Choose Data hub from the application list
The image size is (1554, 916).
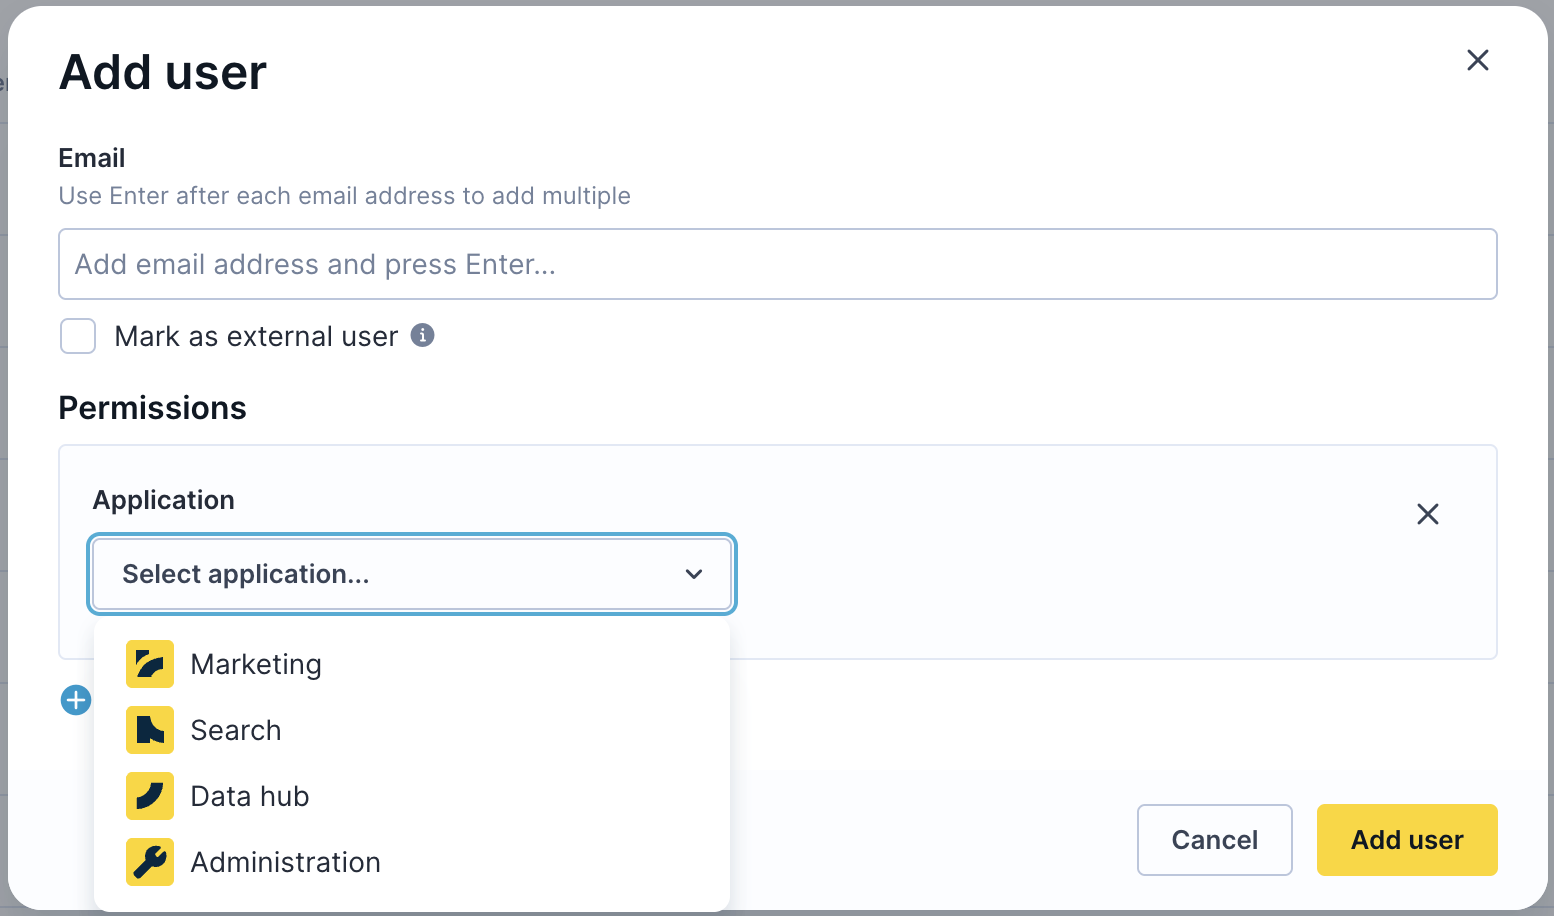pyautogui.click(x=412, y=796)
